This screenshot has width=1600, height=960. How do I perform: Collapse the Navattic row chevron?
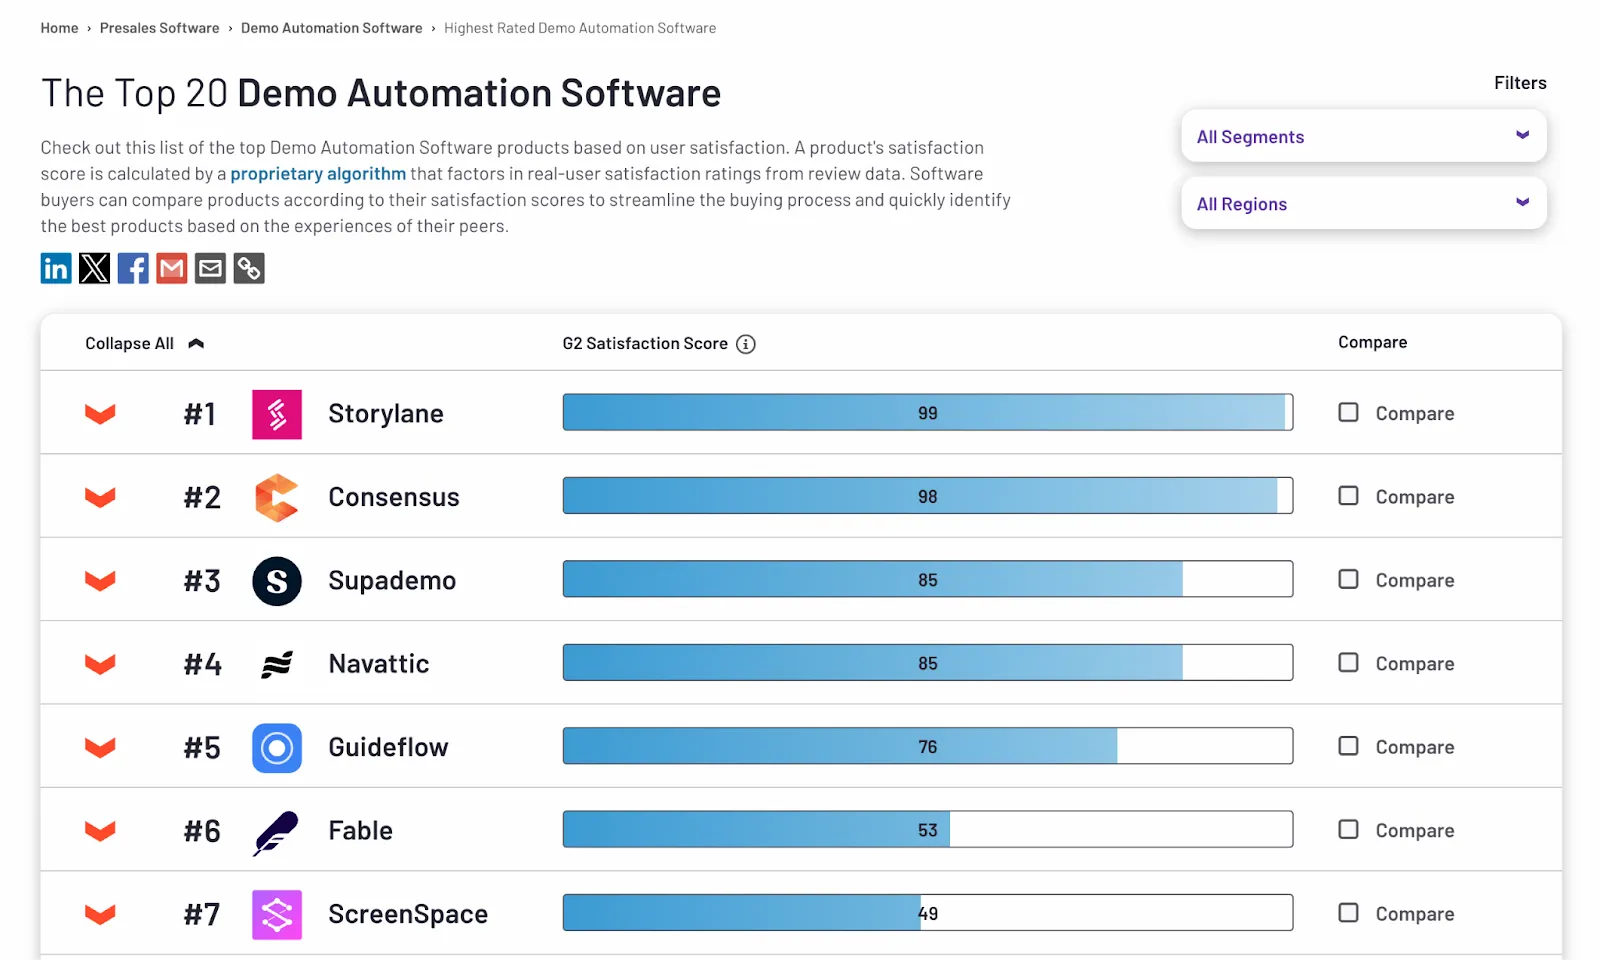pos(100,664)
